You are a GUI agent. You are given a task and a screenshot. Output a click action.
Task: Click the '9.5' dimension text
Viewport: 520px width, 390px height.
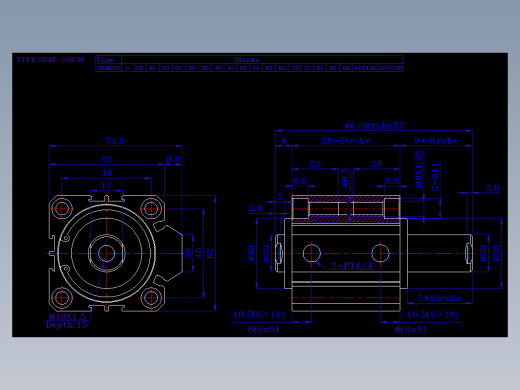tap(173, 159)
